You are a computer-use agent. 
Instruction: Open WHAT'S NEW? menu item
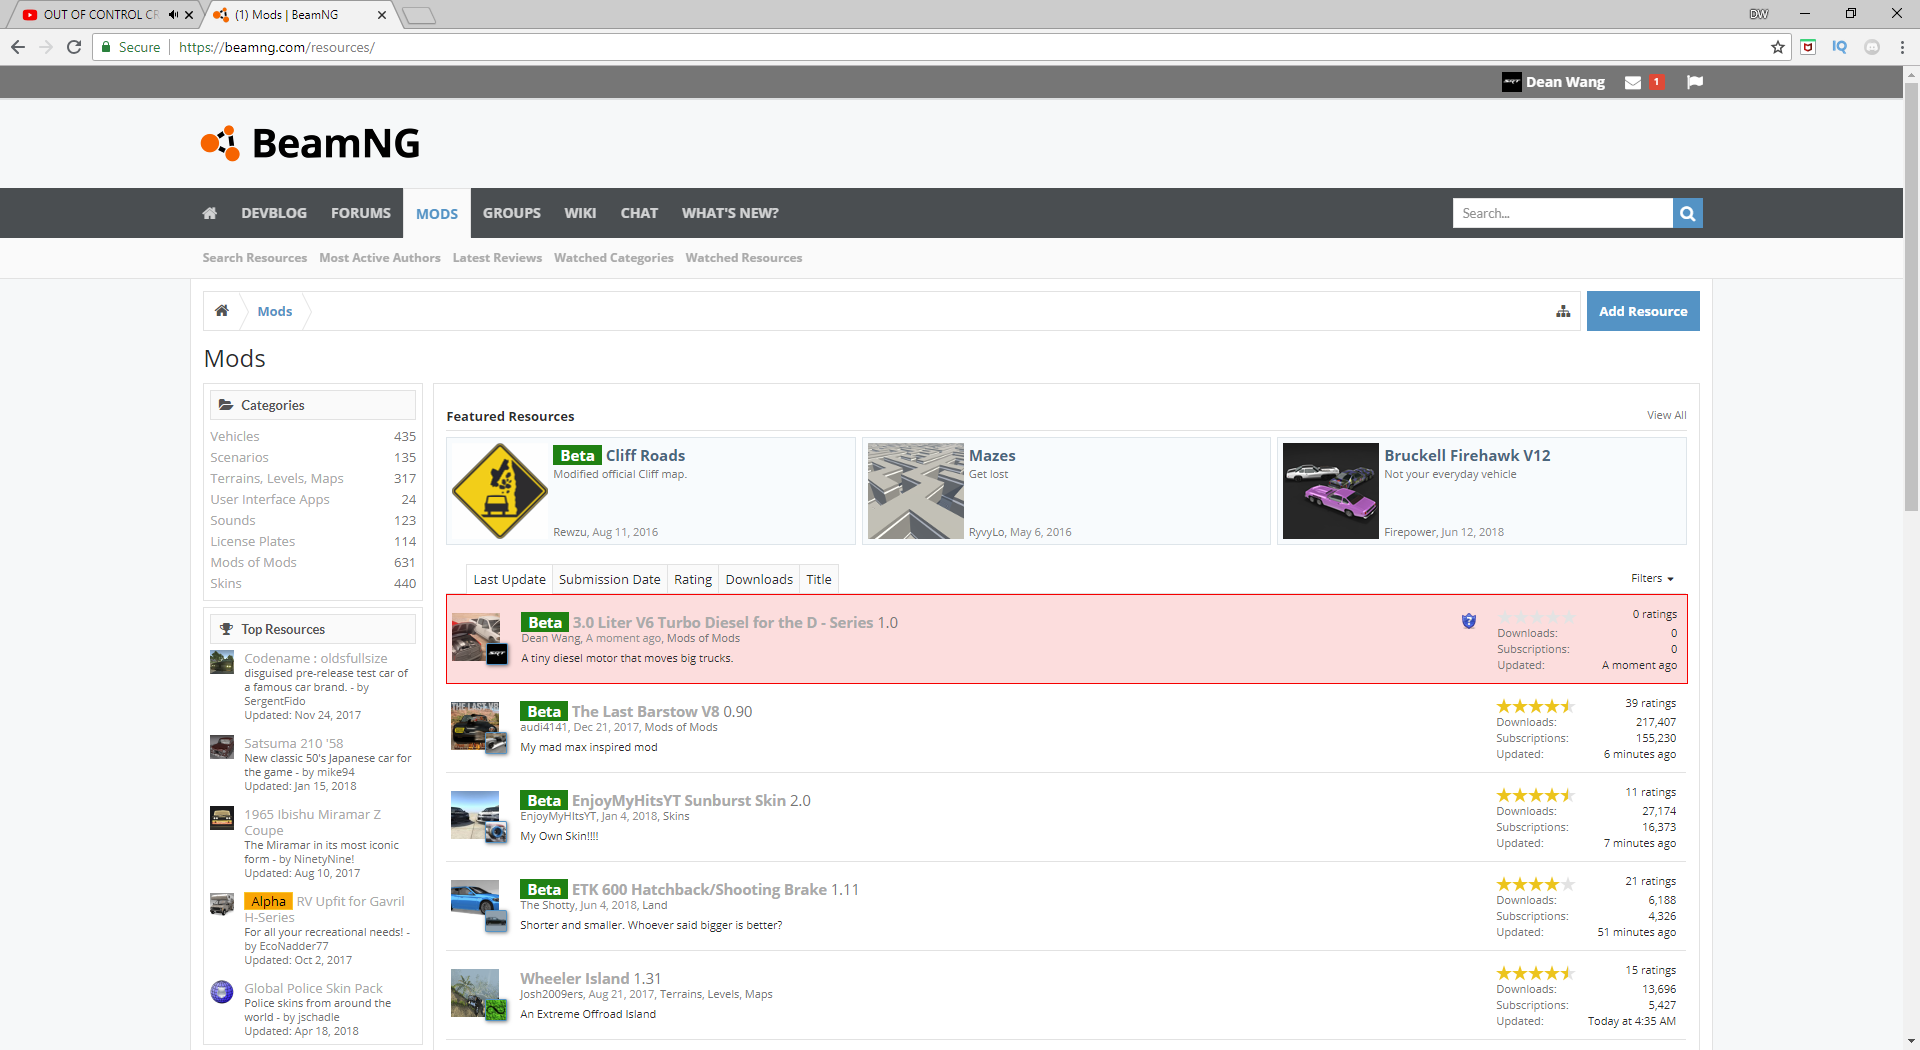point(730,213)
